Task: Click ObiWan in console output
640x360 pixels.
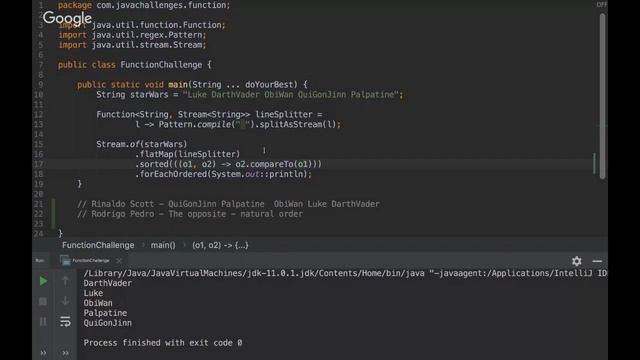Action: (x=98, y=303)
